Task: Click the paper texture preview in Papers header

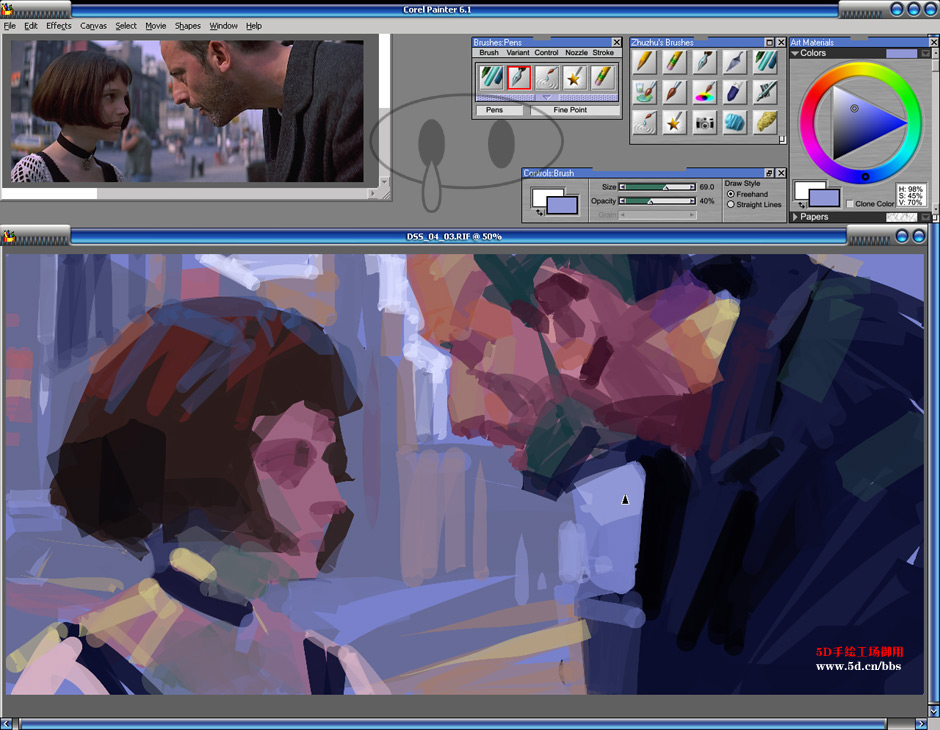Action: (901, 217)
